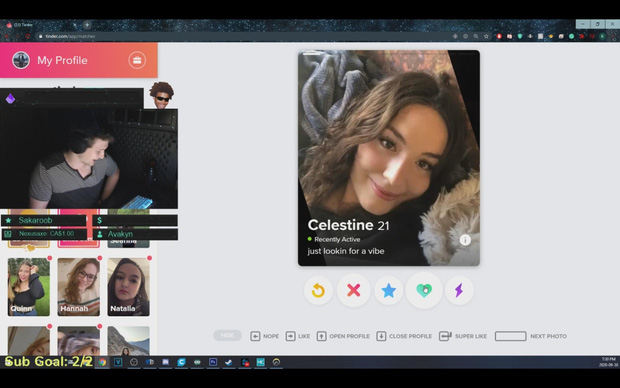Click the bookmark star in the address bar

[486, 36]
